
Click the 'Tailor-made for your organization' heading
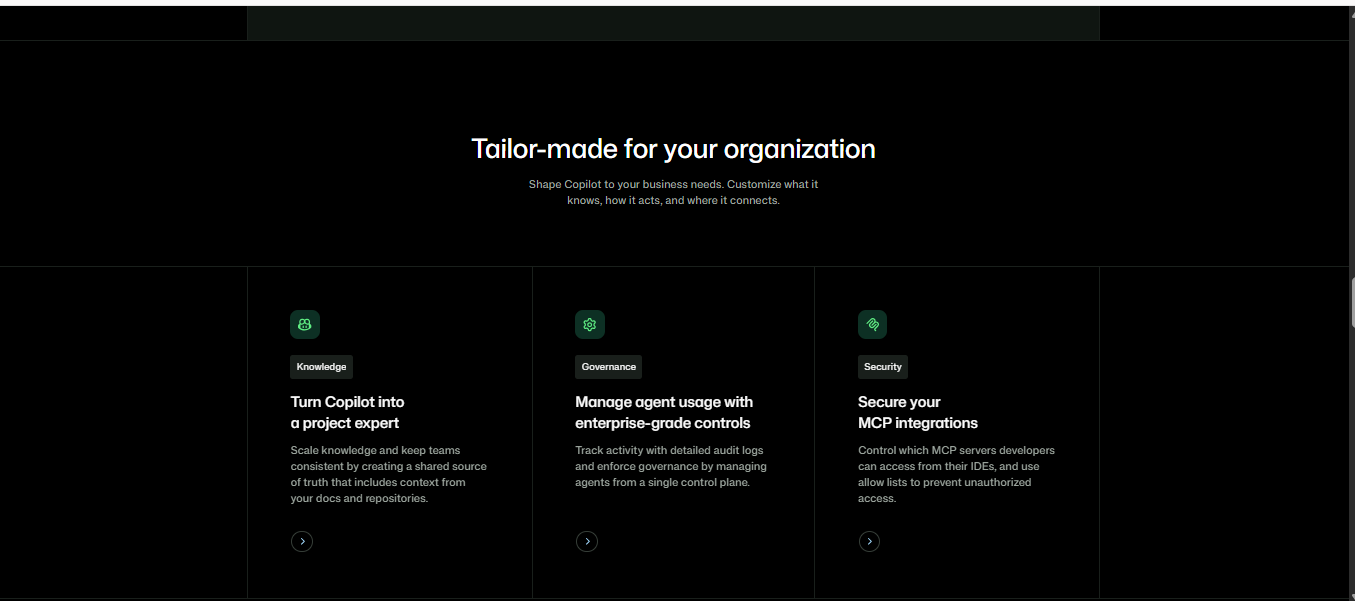(673, 149)
